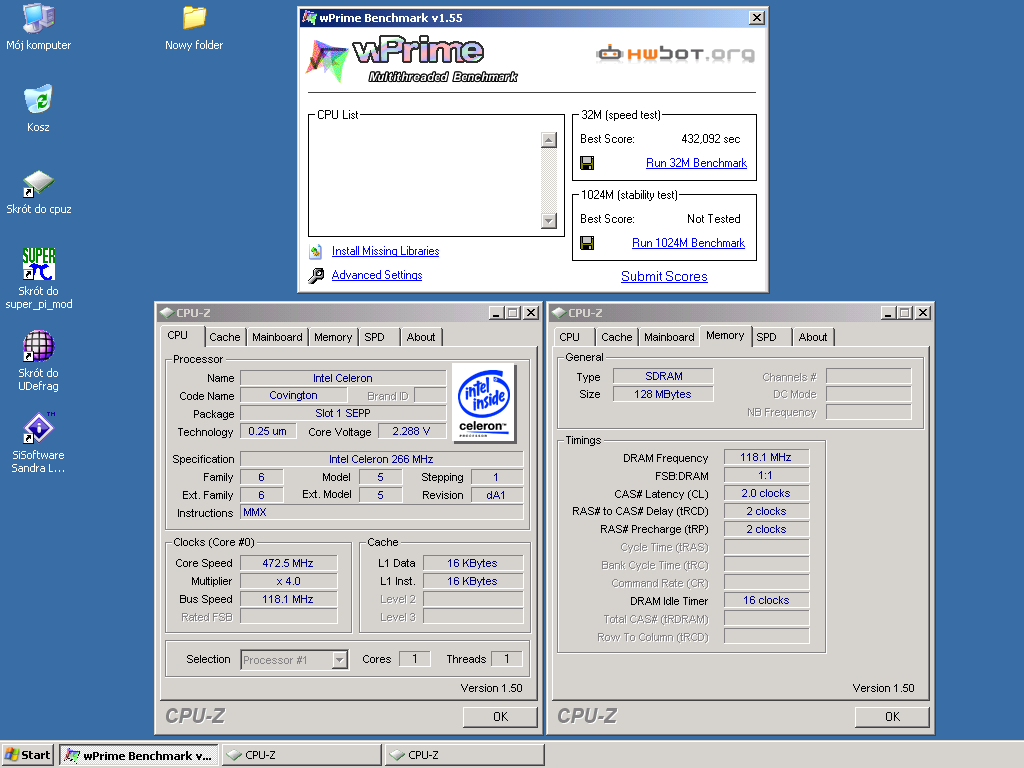The width and height of the screenshot is (1024, 768).
Task: Switch to Memory tab in left CPU-Z
Action: click(332, 337)
